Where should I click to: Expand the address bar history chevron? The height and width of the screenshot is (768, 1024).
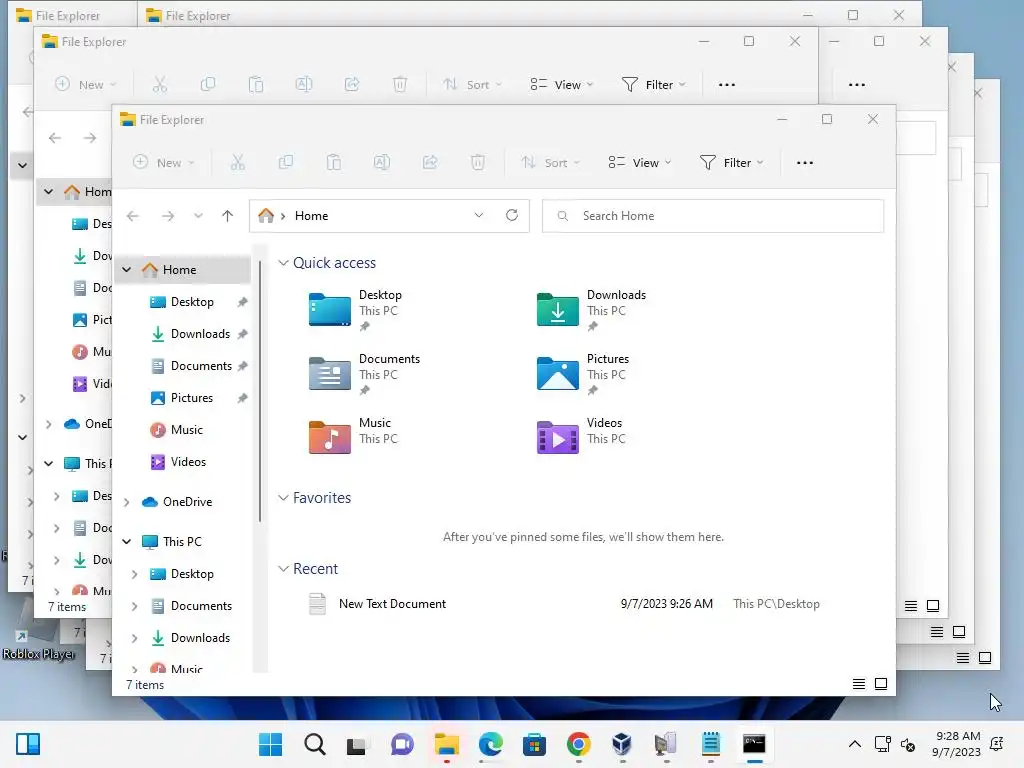[479, 216]
